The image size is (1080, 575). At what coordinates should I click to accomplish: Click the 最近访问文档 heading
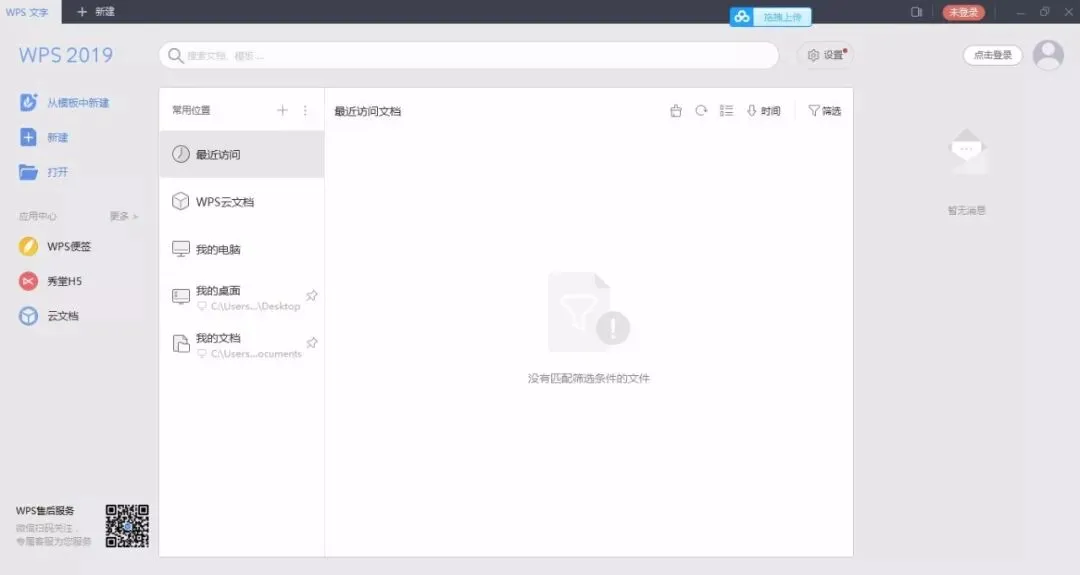(x=367, y=111)
